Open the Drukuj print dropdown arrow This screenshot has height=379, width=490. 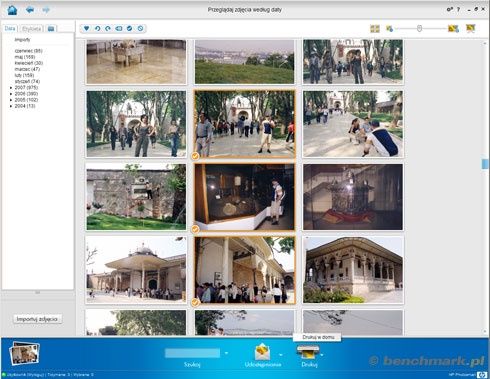point(322,355)
